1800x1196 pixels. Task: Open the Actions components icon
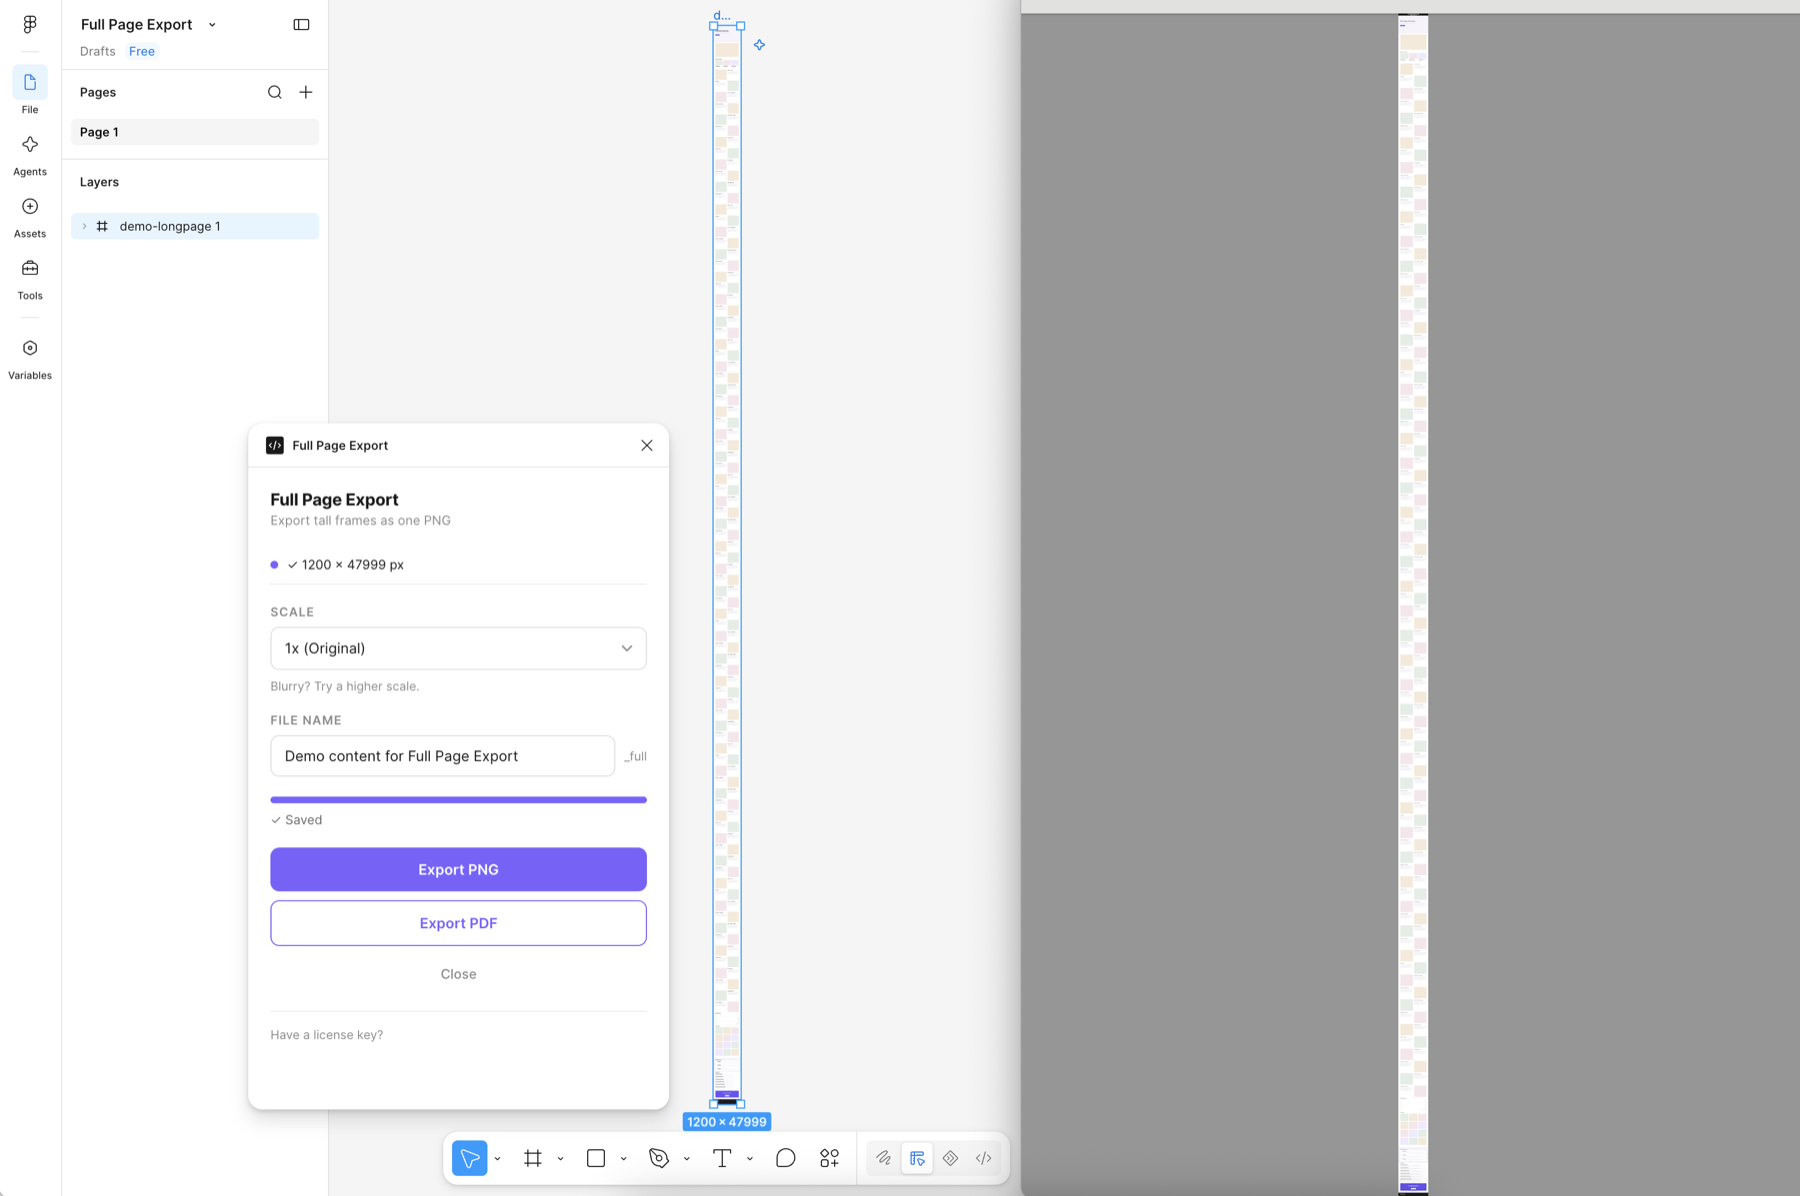[830, 1158]
